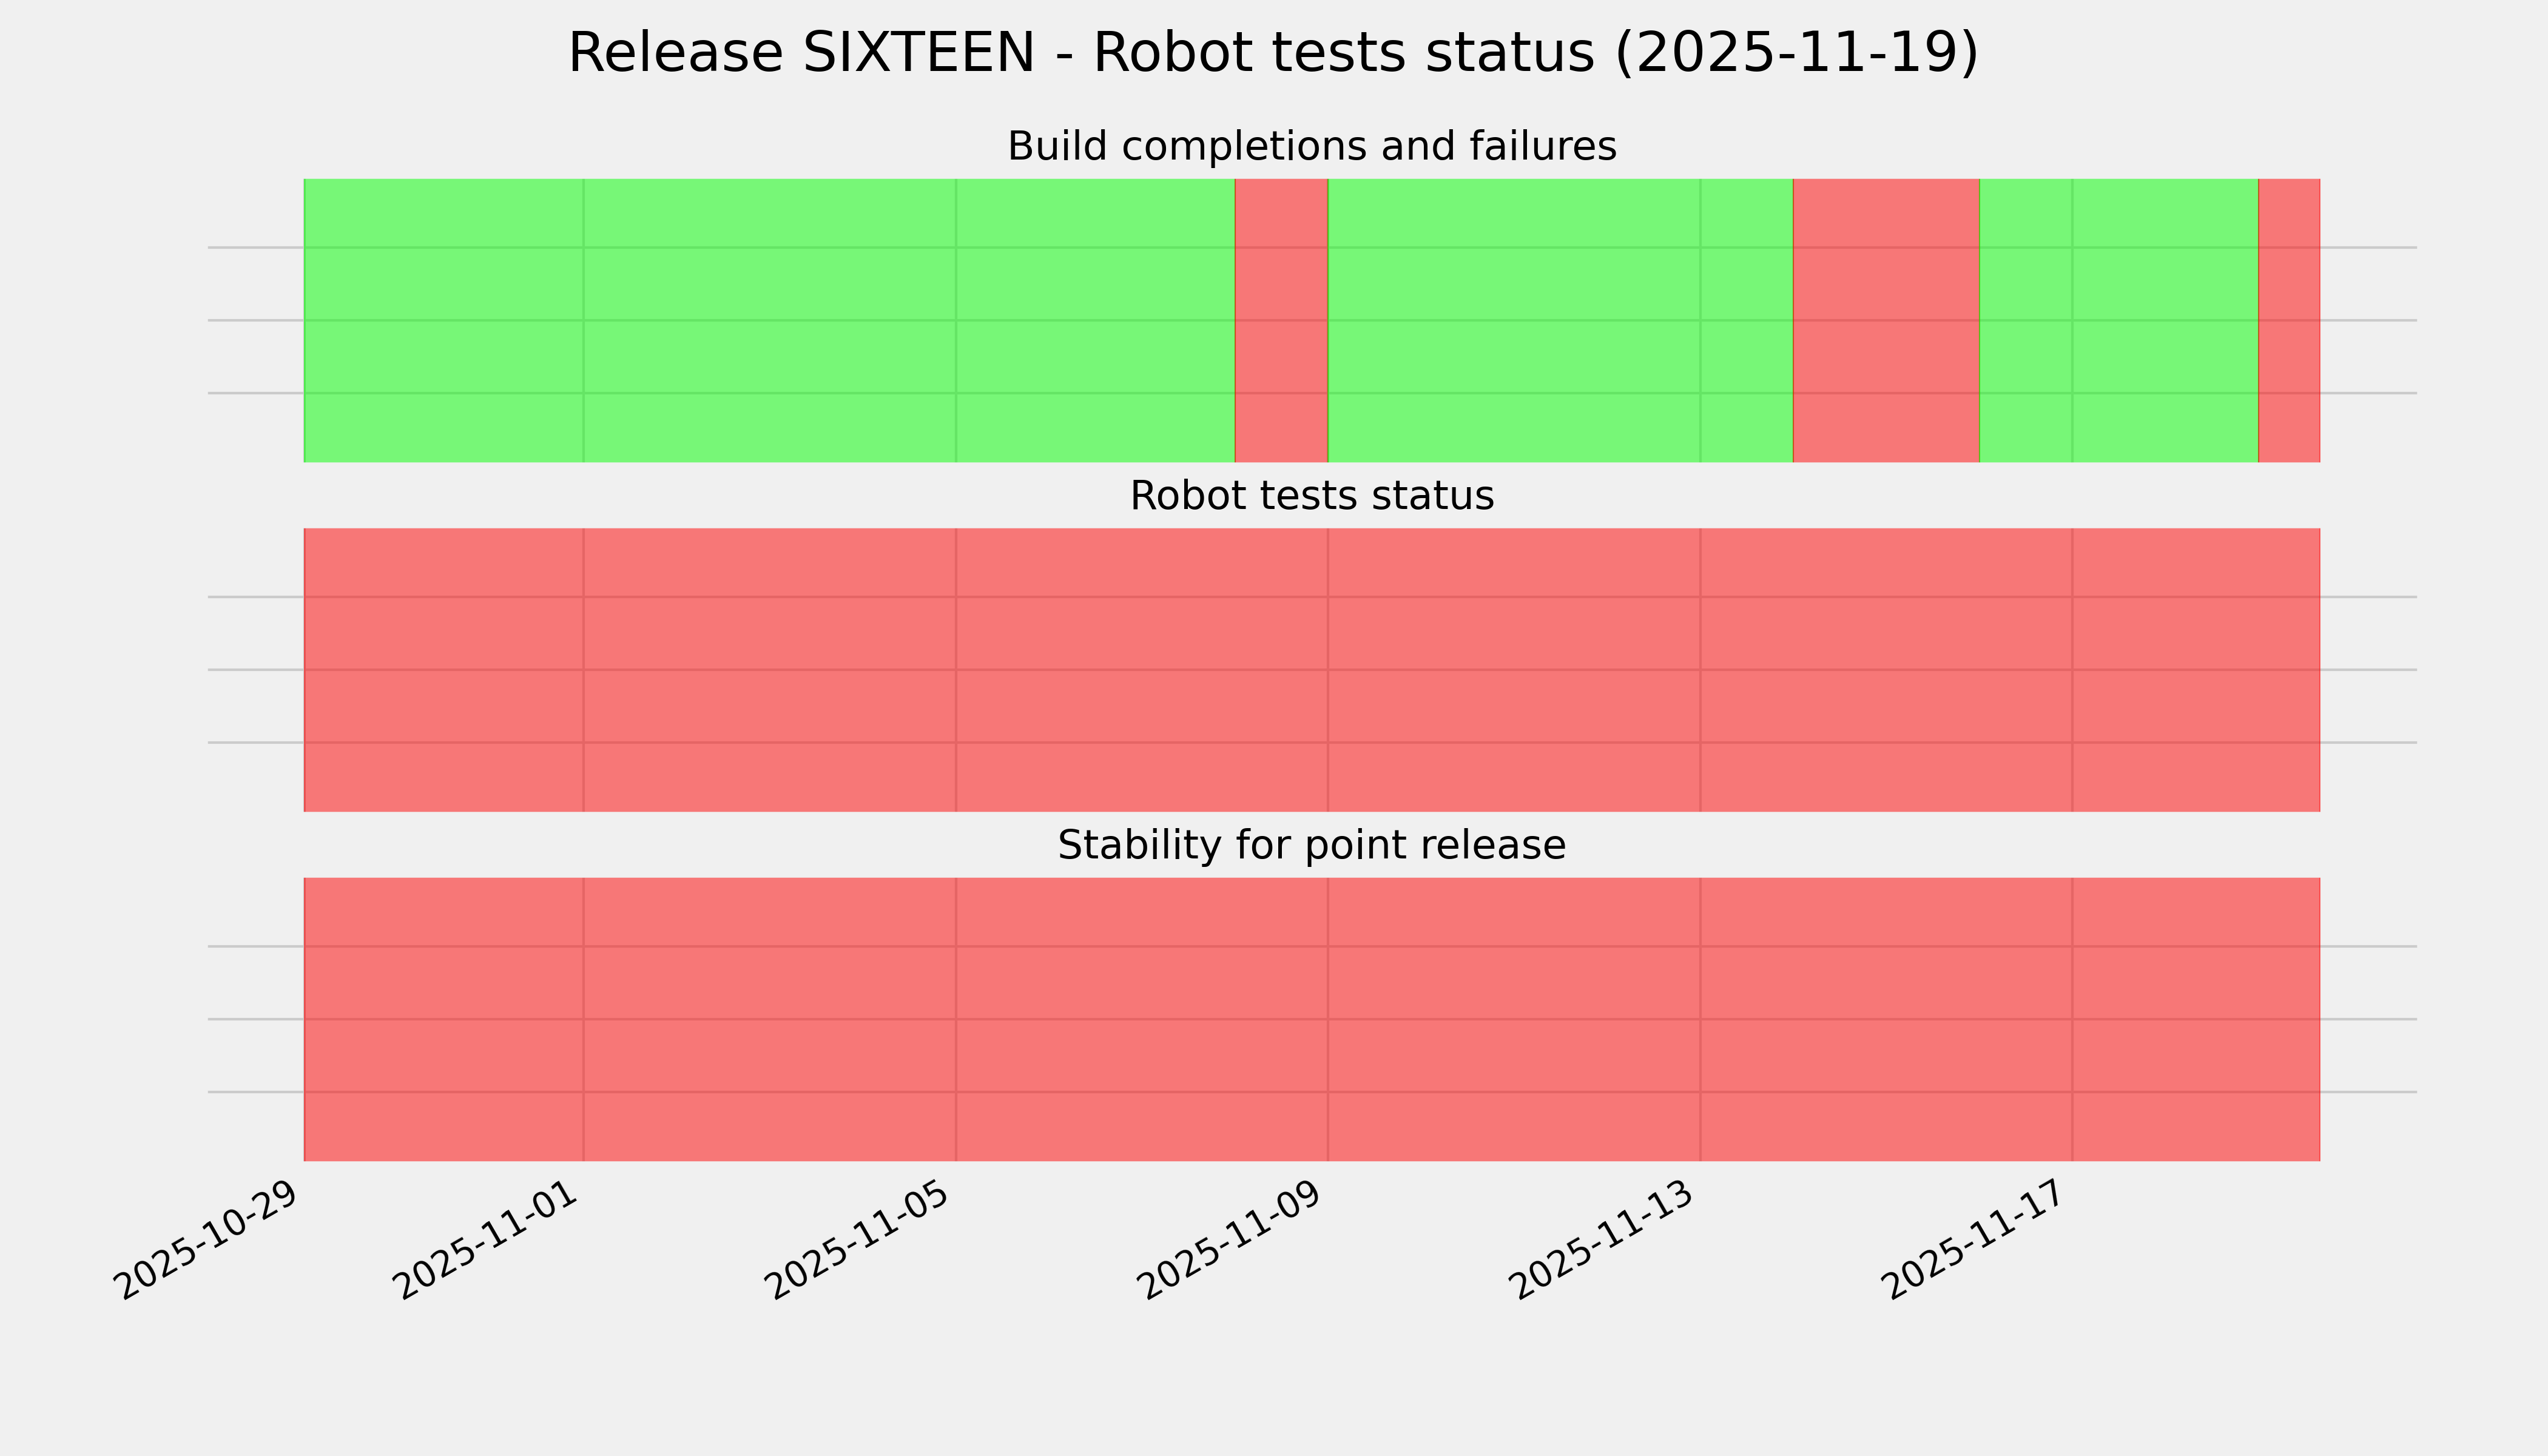
Task: Select the wide red build failure band after 2025-11-13
Action: pyautogui.click(x=1886, y=320)
